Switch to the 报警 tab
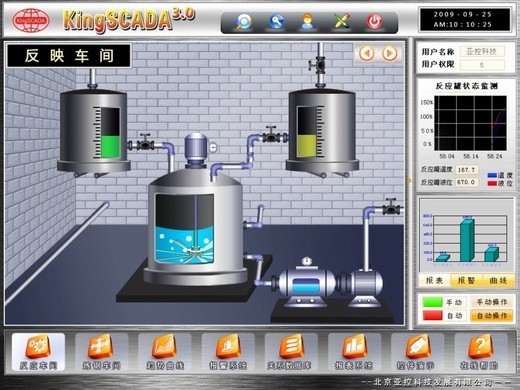The height and width of the screenshot is (390, 520). click(466, 281)
